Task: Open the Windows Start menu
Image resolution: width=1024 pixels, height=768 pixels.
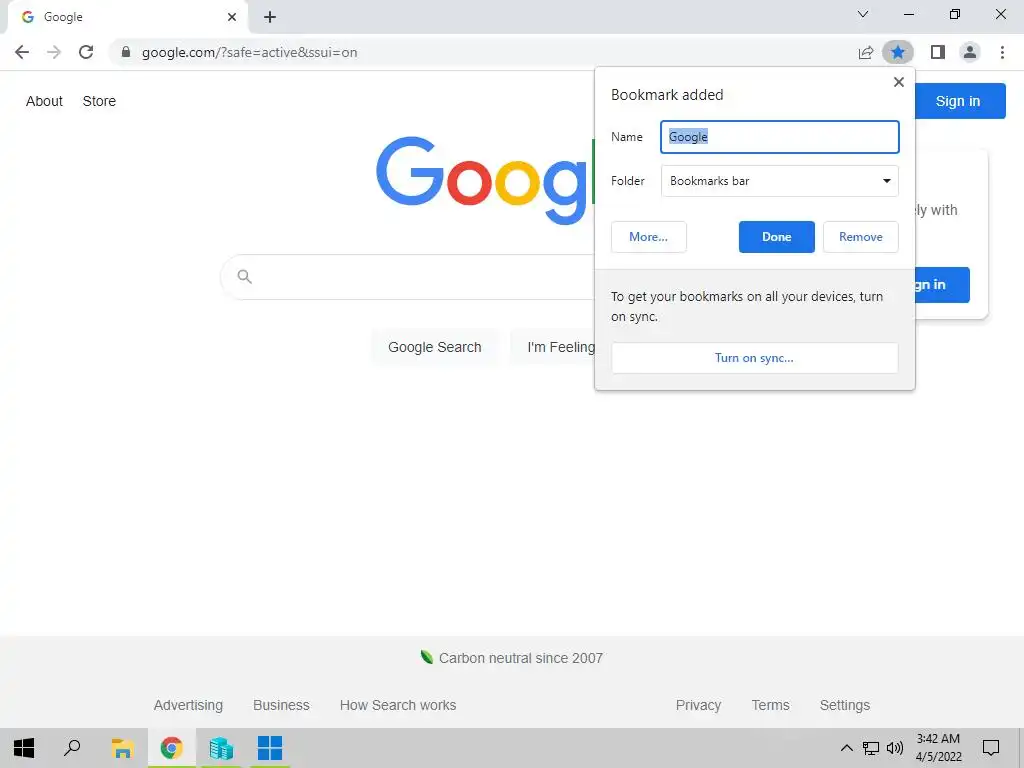Action: (24, 748)
